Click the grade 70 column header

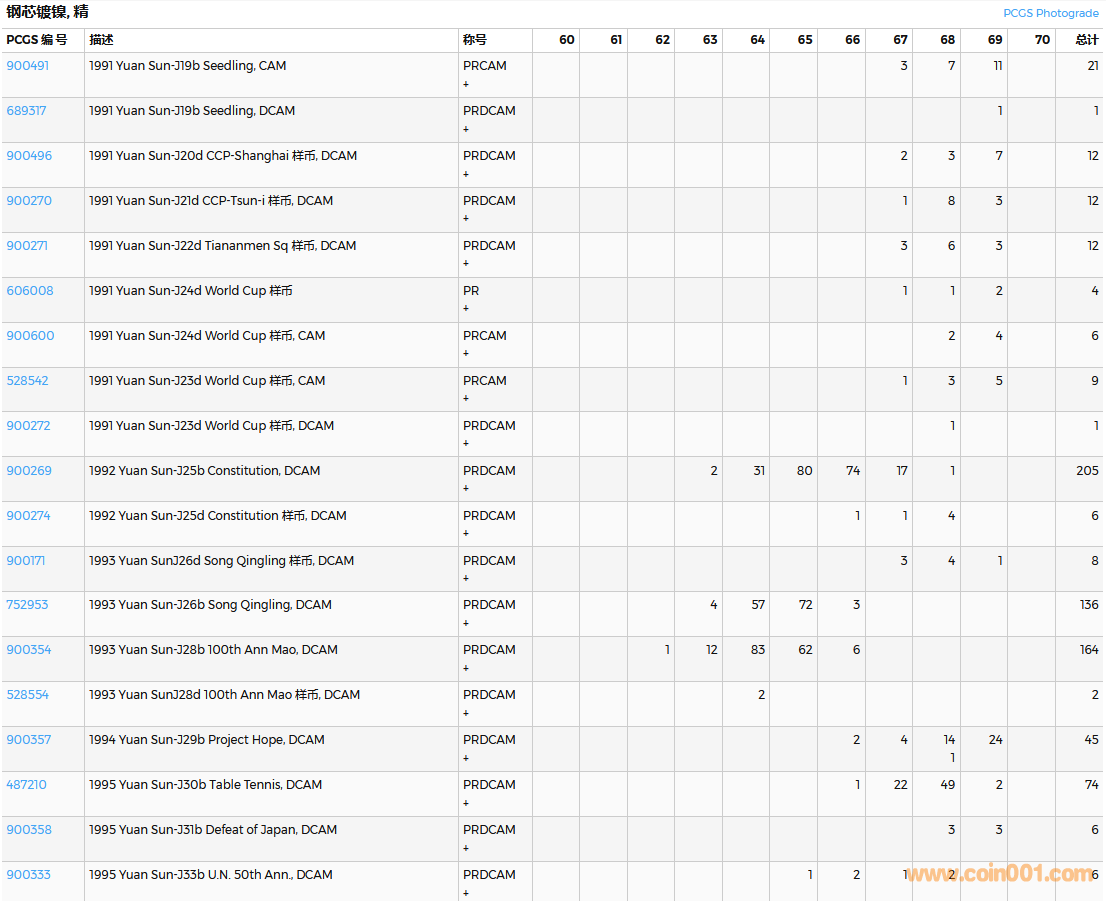(x=1042, y=40)
